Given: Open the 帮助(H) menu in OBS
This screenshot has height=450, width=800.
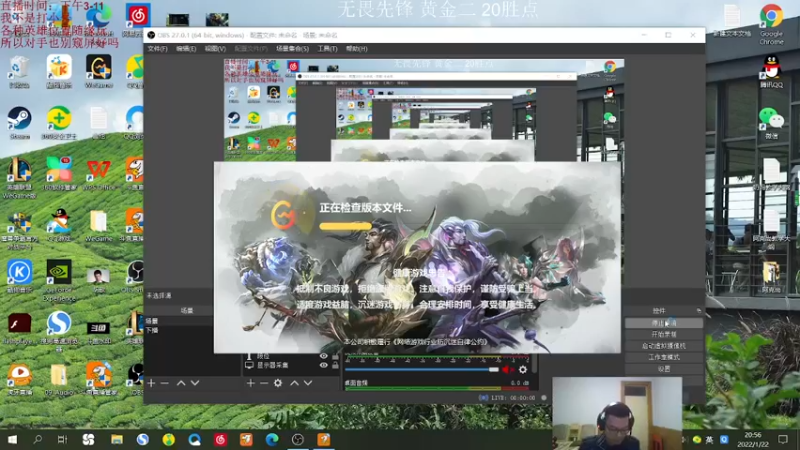Looking at the screenshot, I should pos(356,48).
